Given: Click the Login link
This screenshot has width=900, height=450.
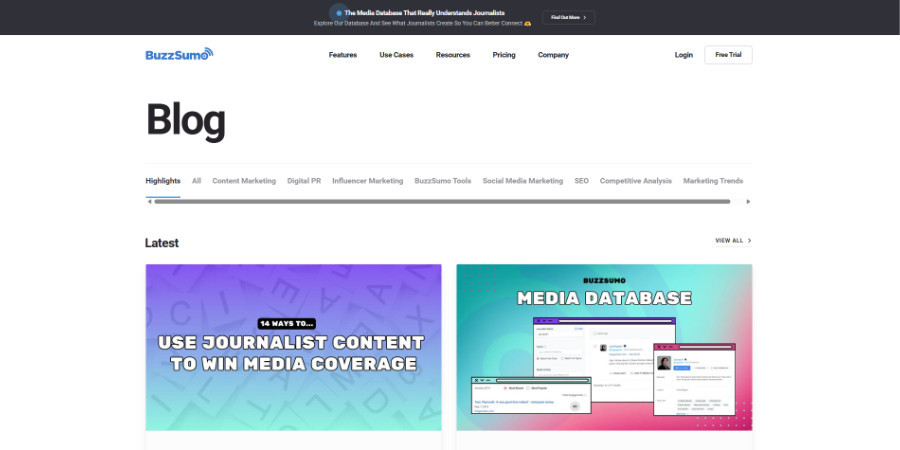Looking at the screenshot, I should click(x=684, y=55).
